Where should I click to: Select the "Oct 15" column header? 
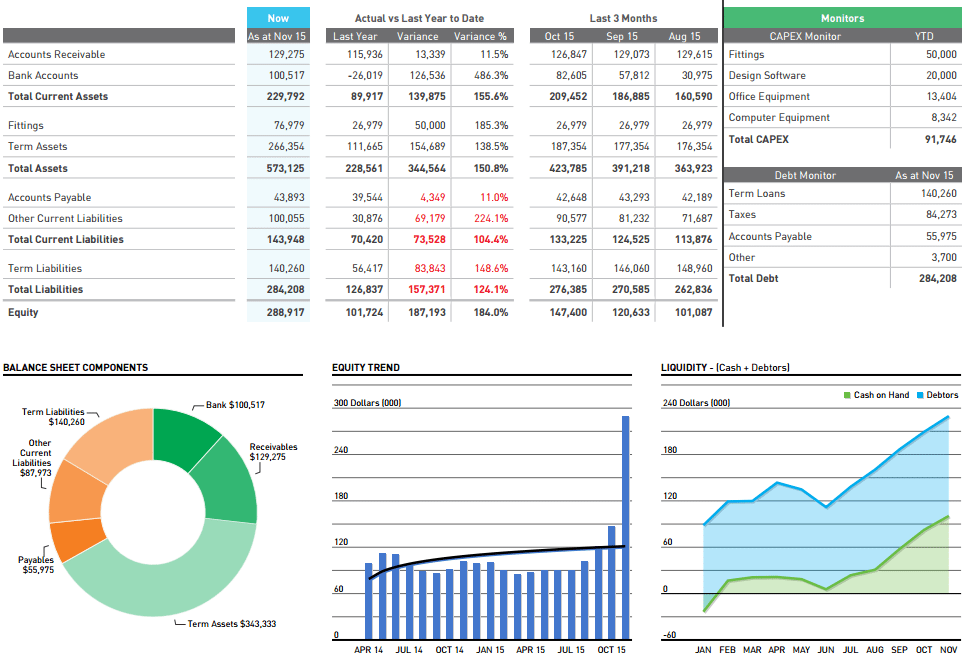559,36
